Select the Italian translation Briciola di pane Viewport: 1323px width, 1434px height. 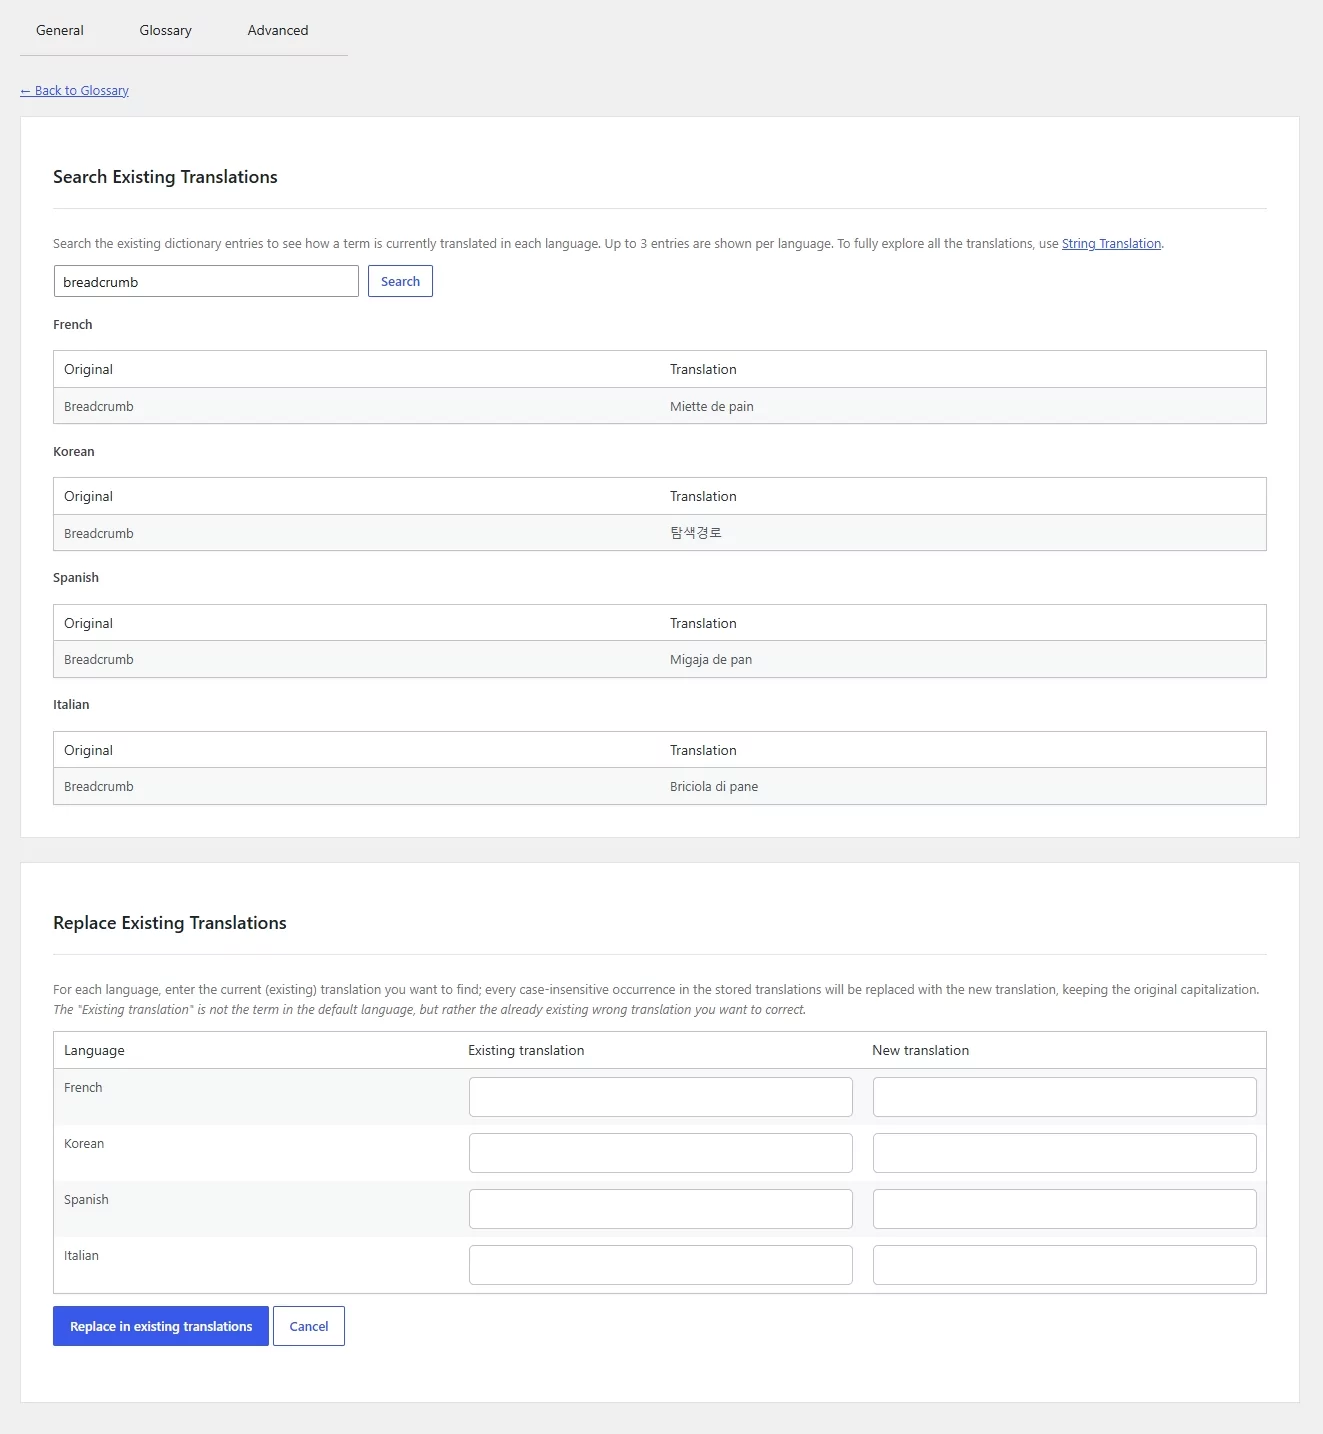[714, 786]
